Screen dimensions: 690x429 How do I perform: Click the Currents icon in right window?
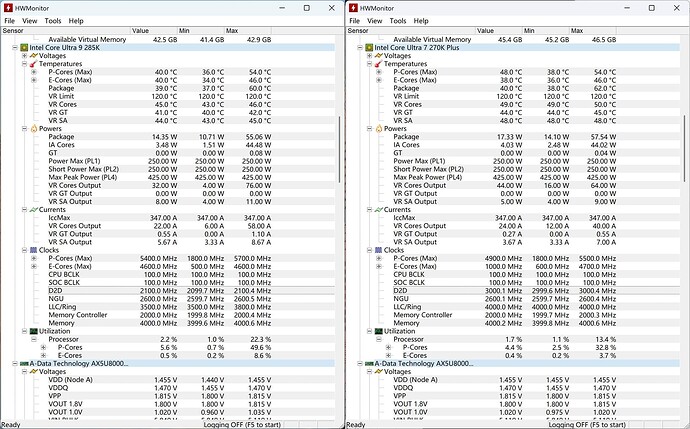(x=378, y=210)
